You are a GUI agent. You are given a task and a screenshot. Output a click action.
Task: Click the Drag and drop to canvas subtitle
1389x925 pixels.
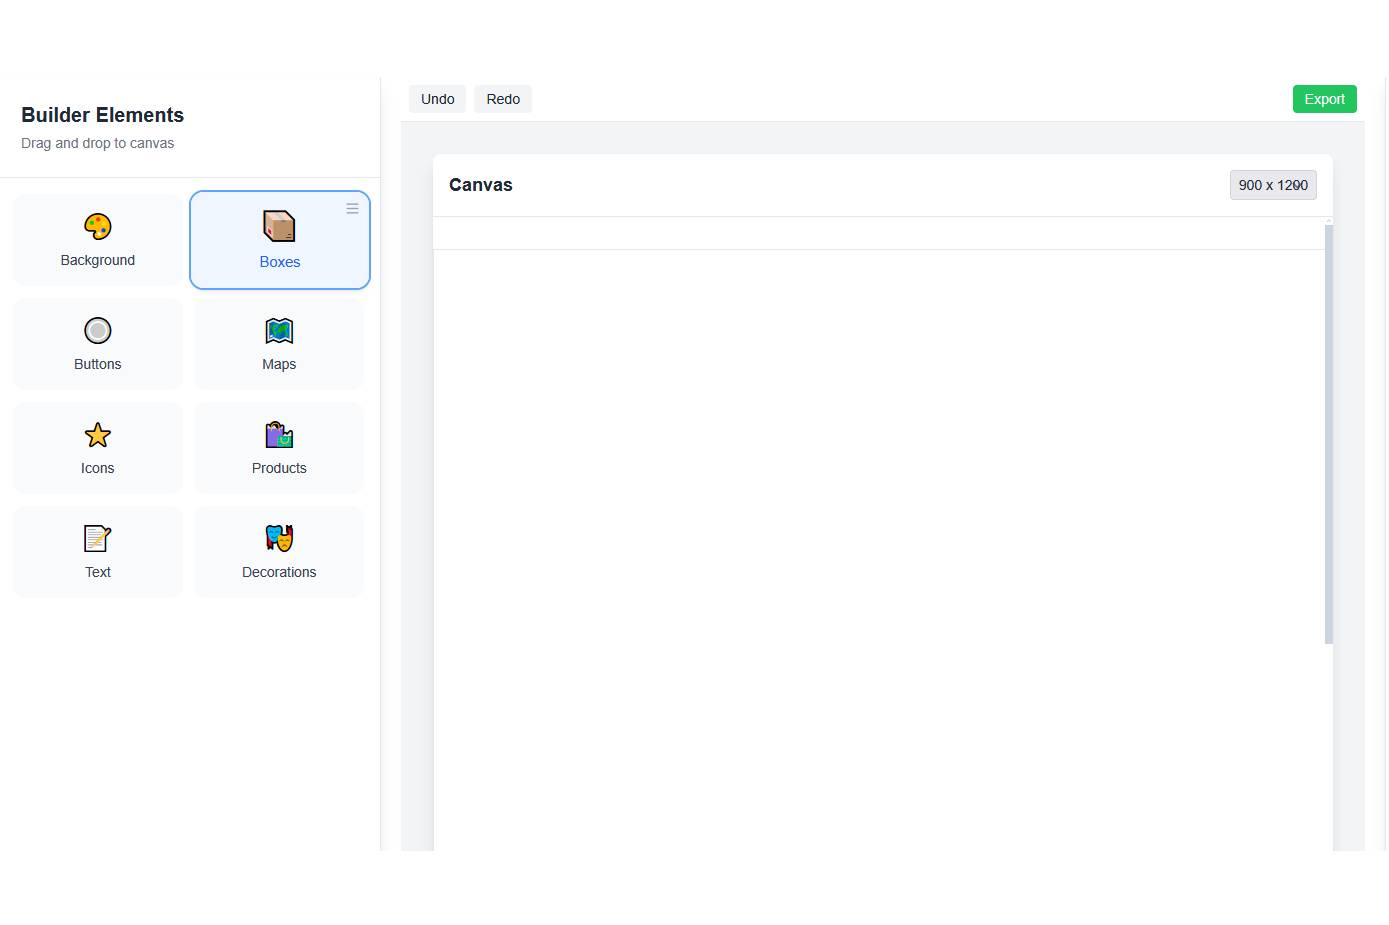click(x=98, y=143)
